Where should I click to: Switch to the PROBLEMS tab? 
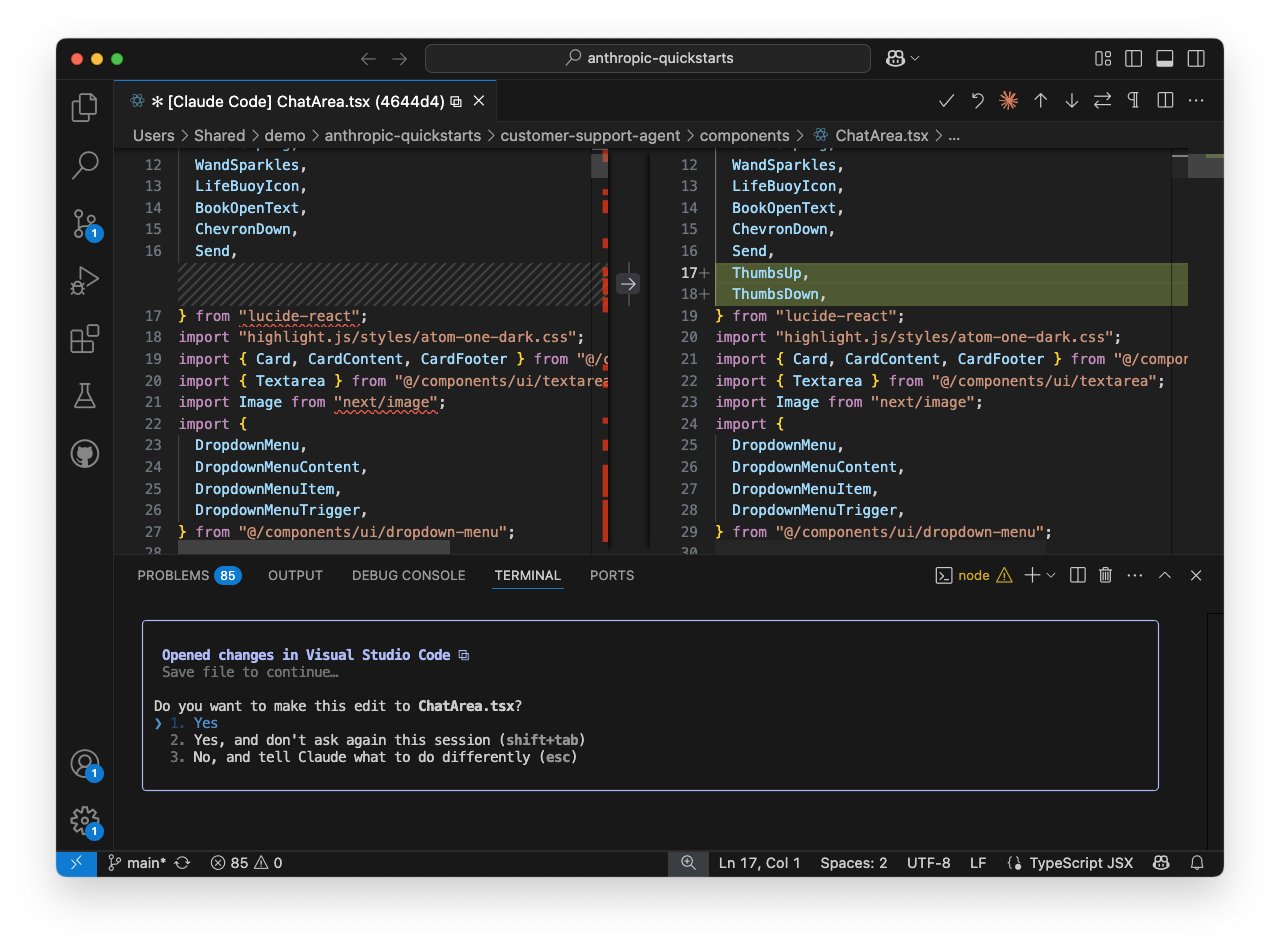[177, 575]
